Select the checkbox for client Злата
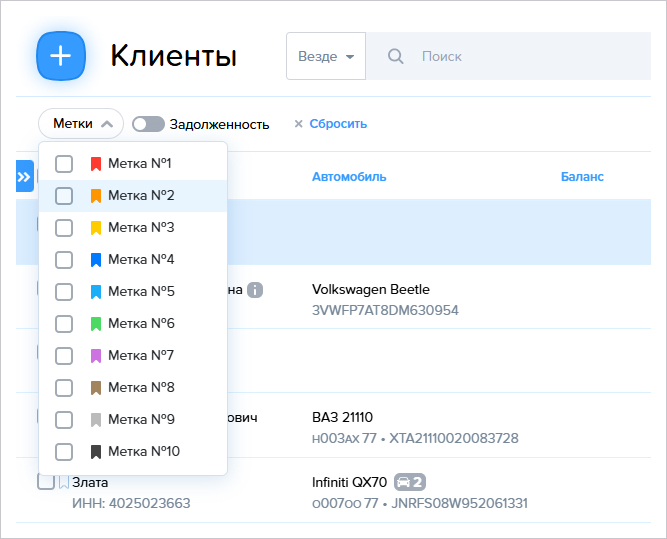Screen dimensions: 667x539 pos(46,482)
